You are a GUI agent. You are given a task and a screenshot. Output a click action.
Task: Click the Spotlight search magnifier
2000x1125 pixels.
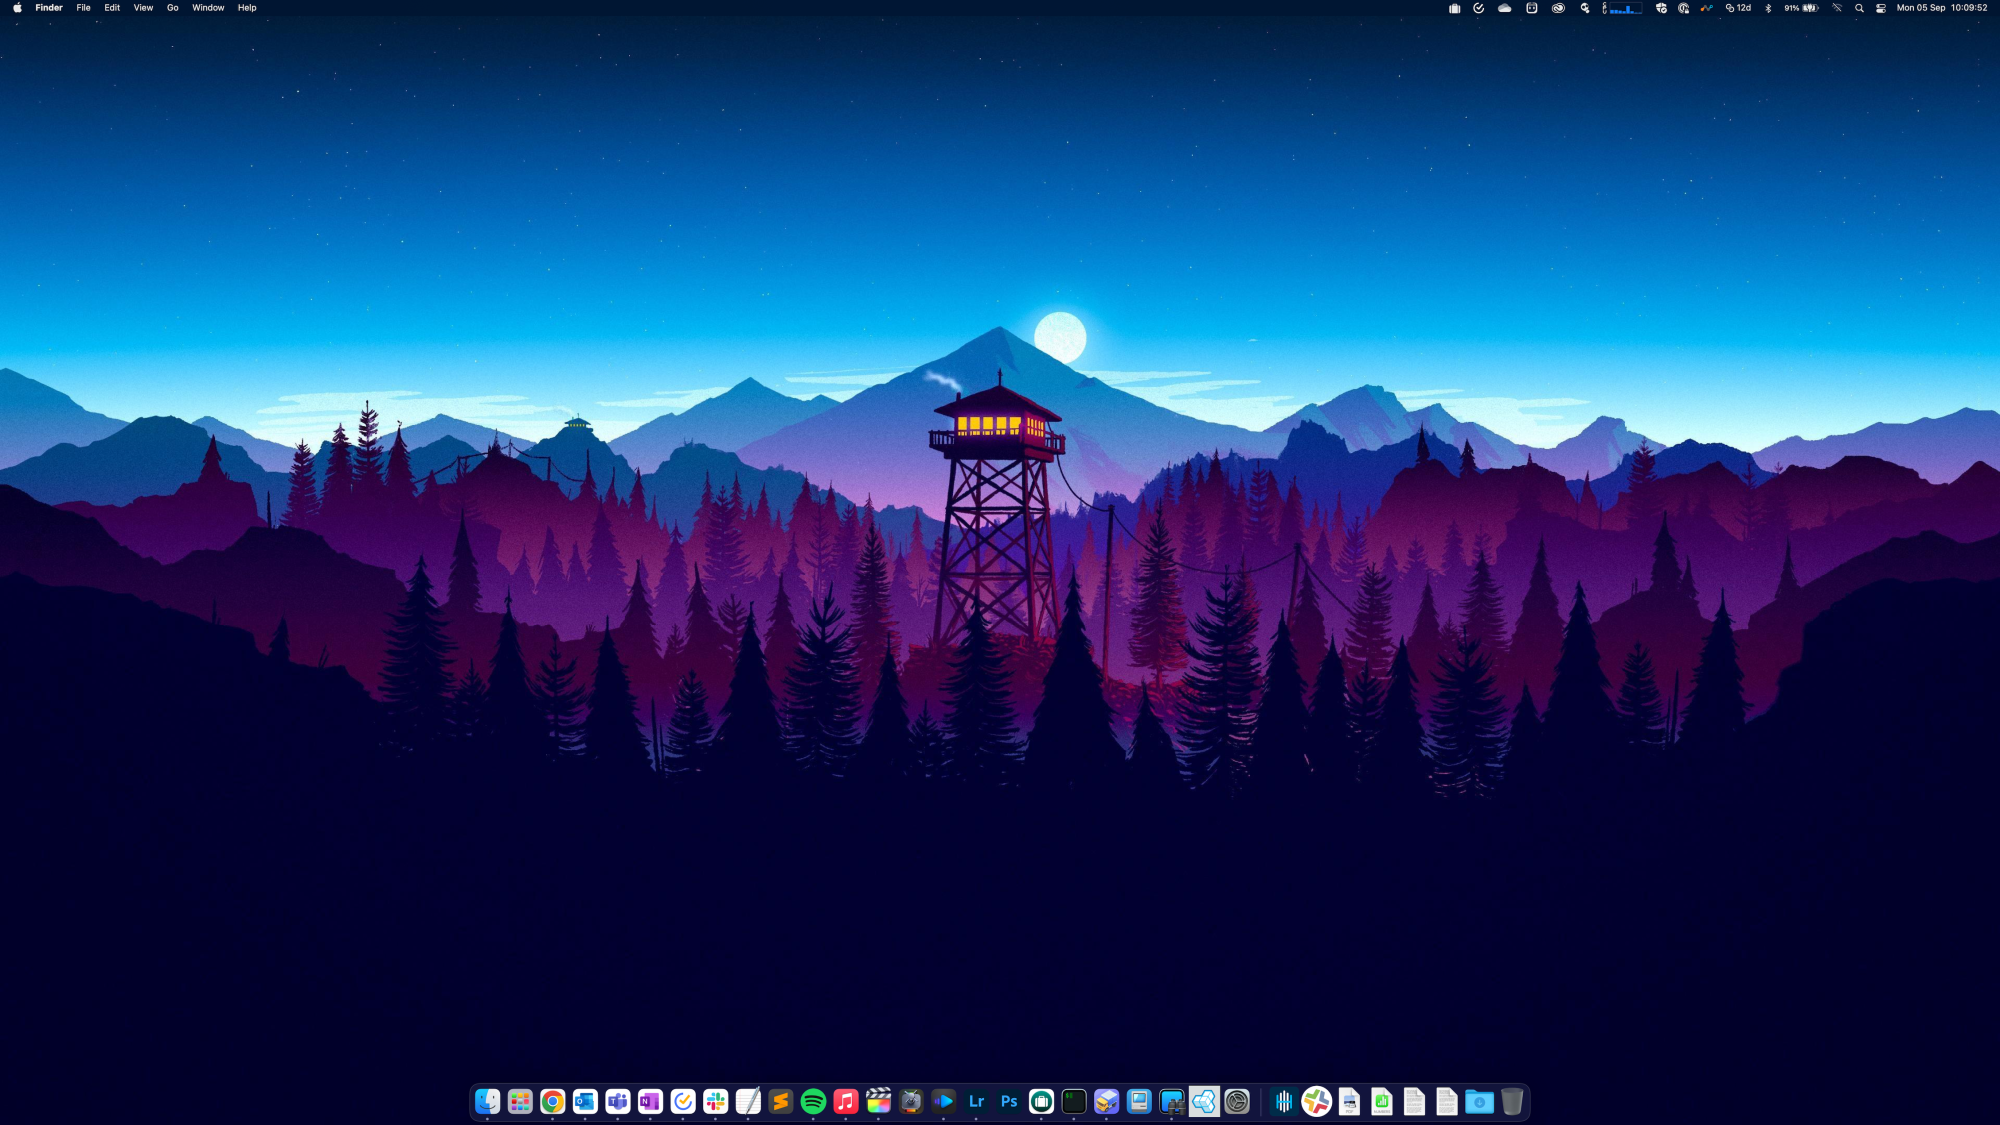point(1859,8)
